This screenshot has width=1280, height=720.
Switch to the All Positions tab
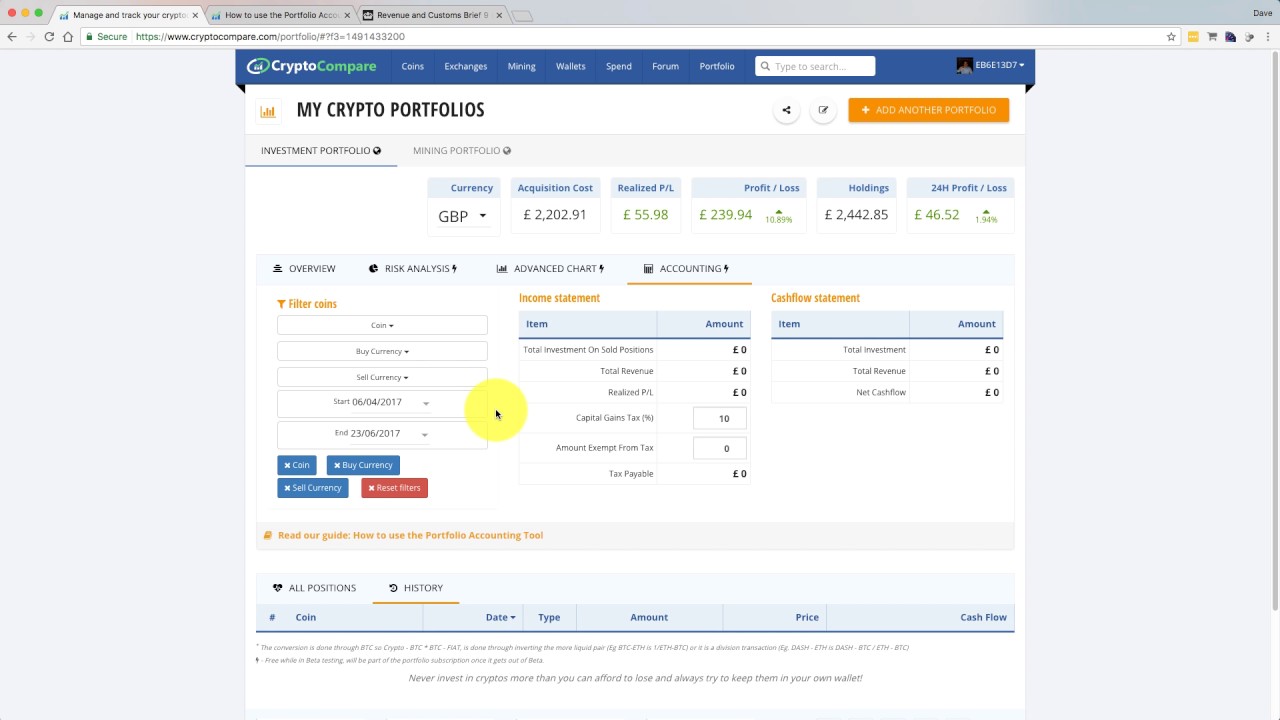click(x=314, y=588)
